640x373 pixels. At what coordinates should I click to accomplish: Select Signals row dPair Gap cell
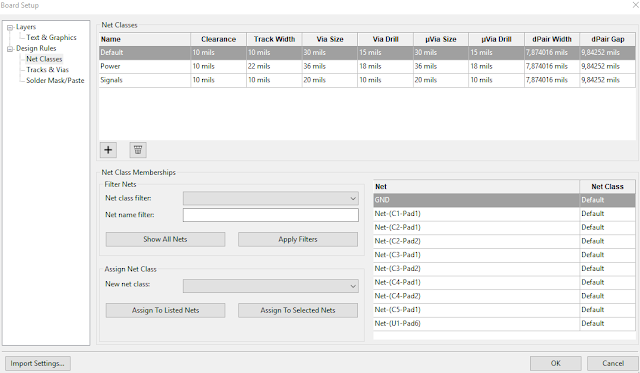pos(608,80)
